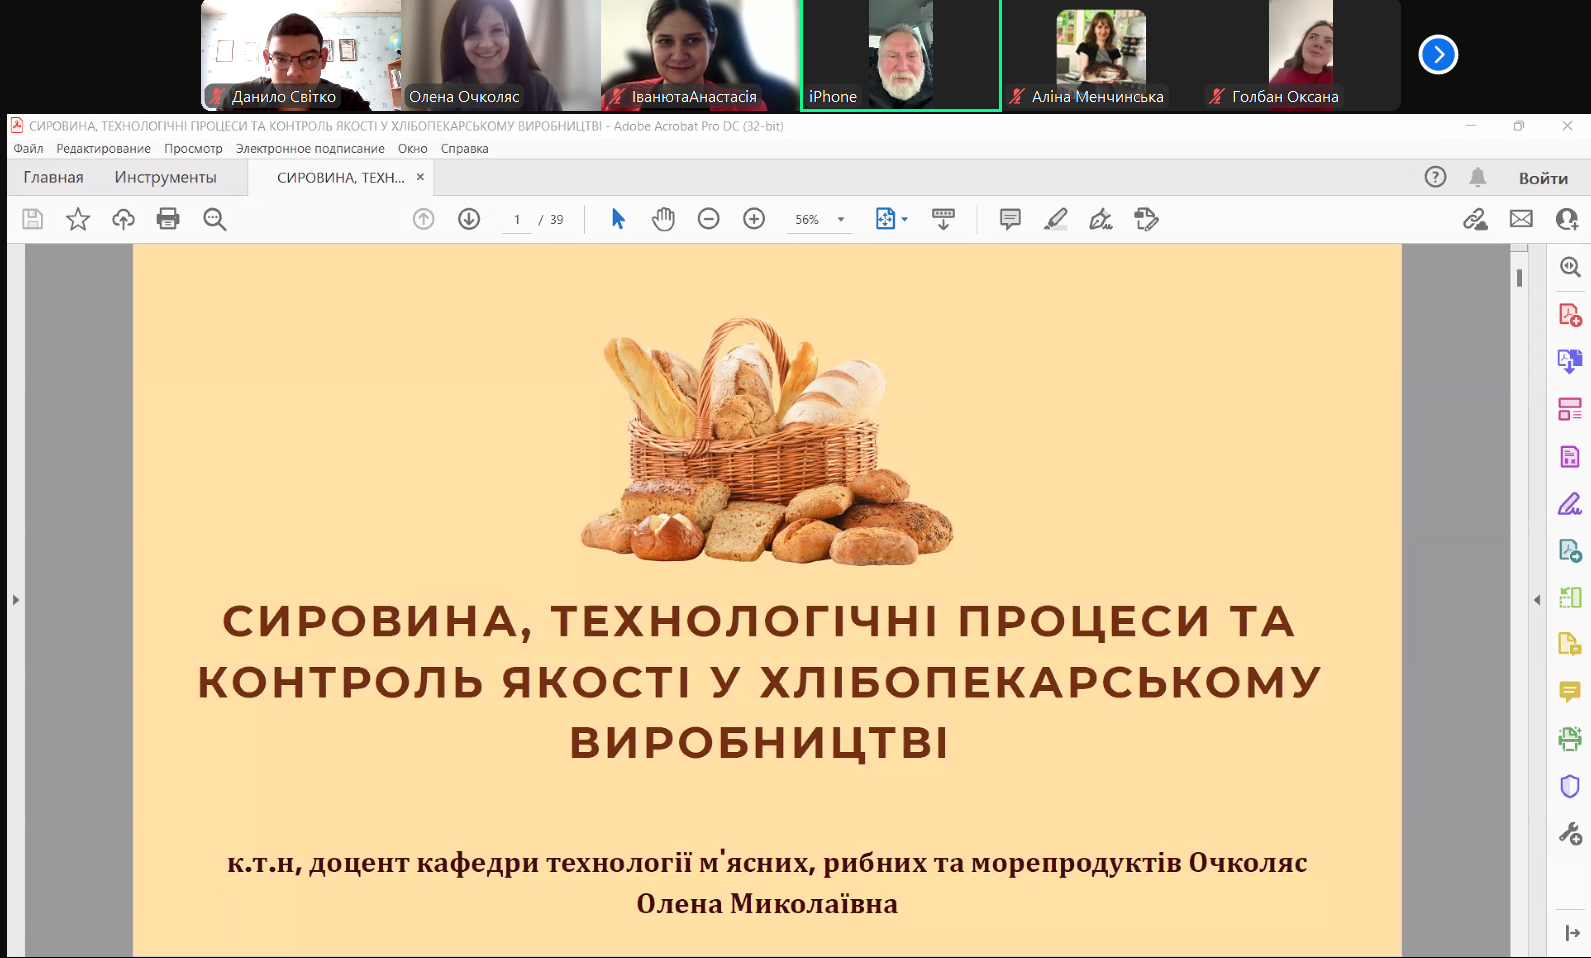The height and width of the screenshot is (958, 1591).
Task: Select the Highlight text tool
Action: pyautogui.click(x=1055, y=219)
